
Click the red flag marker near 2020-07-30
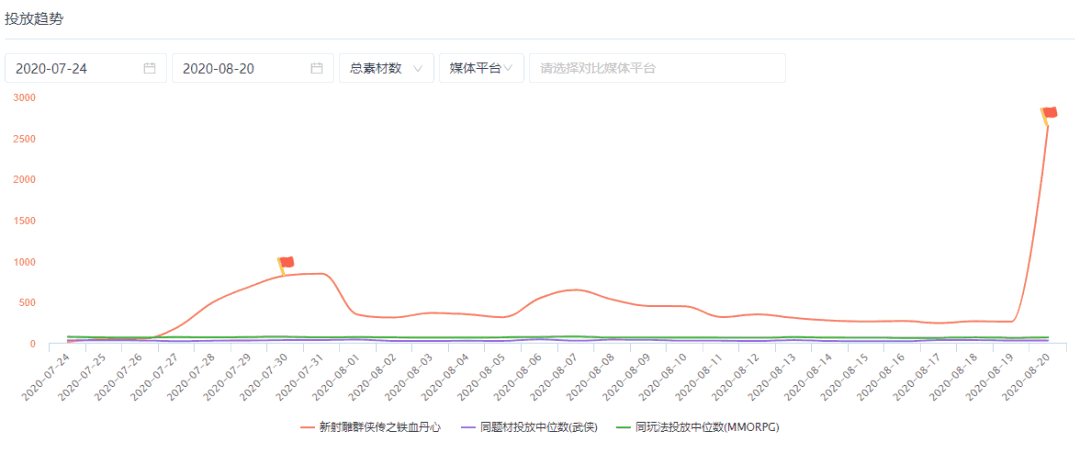(285, 264)
